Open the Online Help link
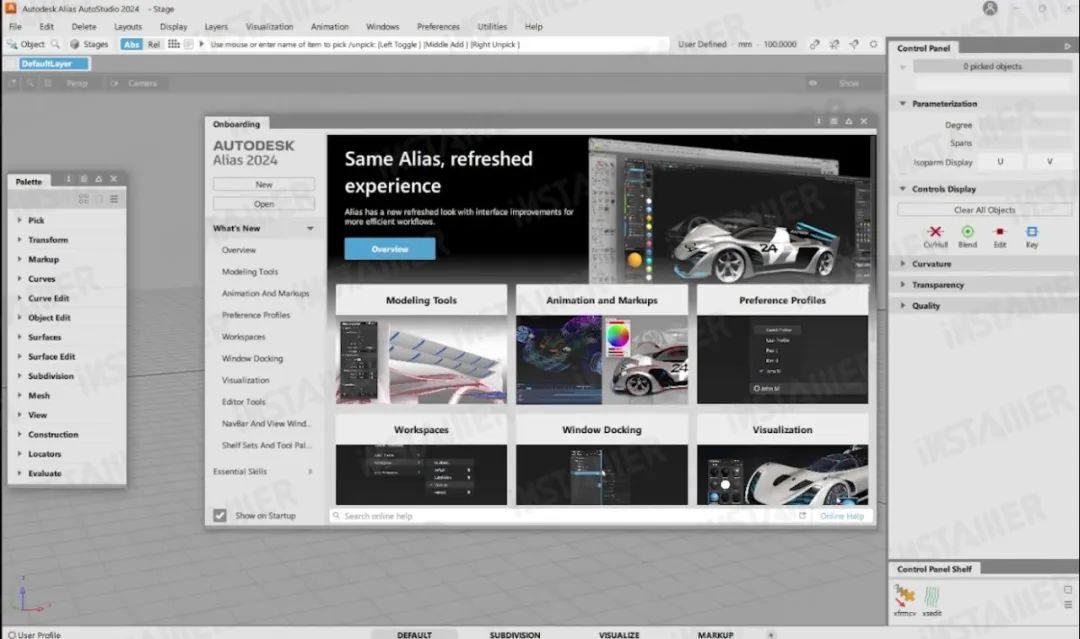The image size is (1080, 639). pos(842,516)
